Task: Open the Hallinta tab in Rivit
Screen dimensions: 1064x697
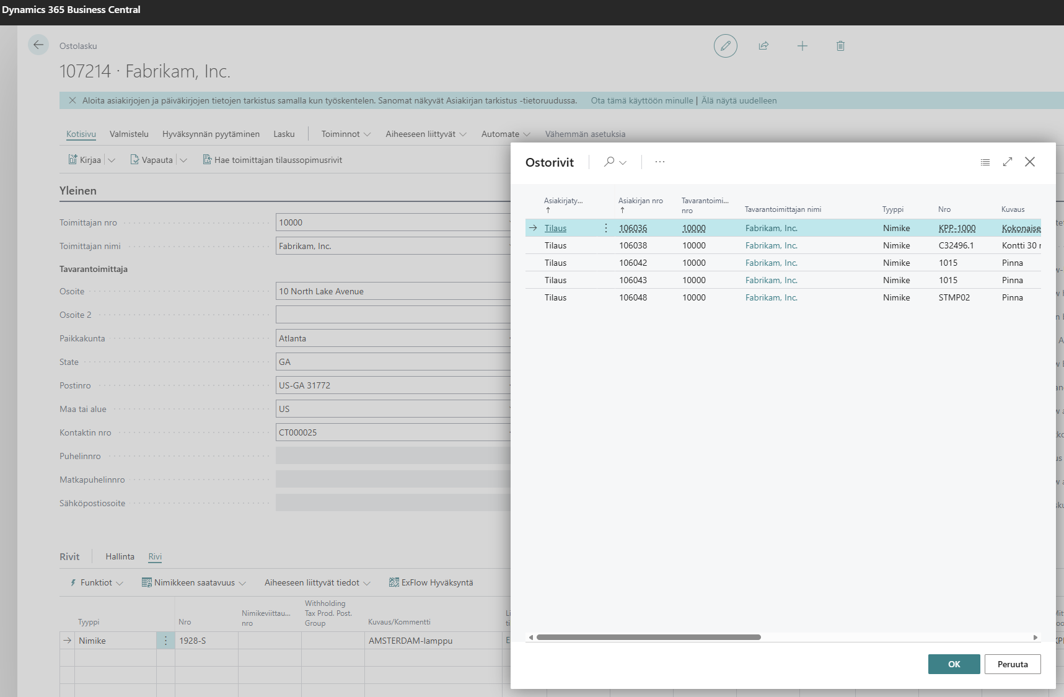Action: pos(119,557)
